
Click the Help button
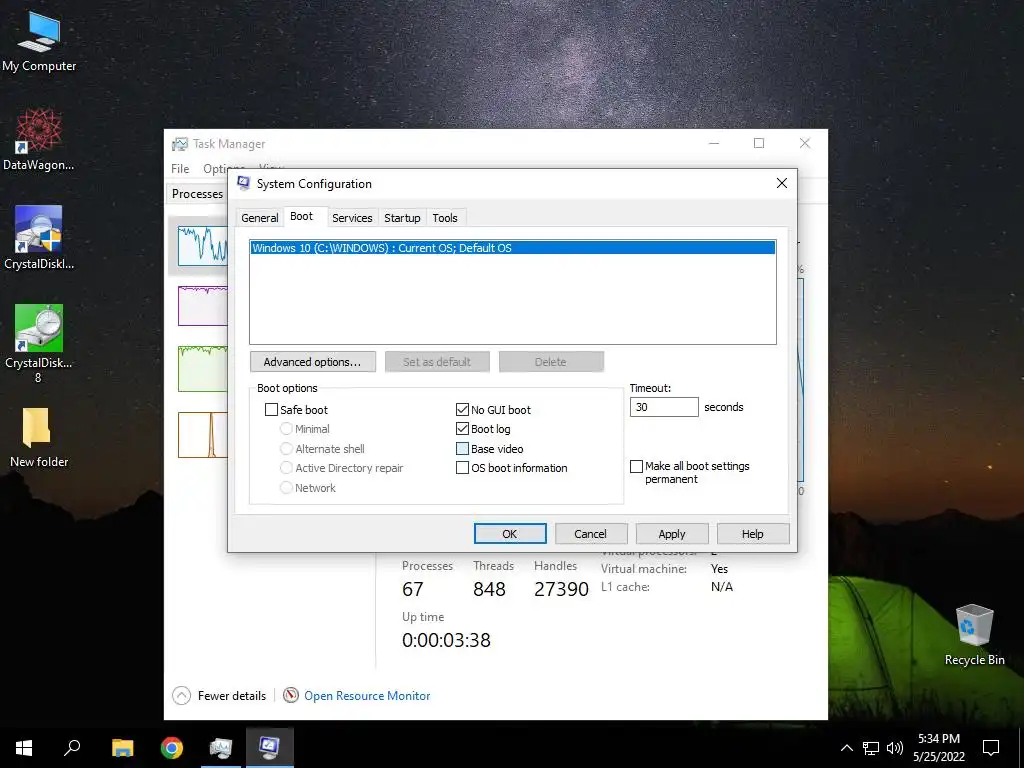pyautogui.click(x=753, y=534)
